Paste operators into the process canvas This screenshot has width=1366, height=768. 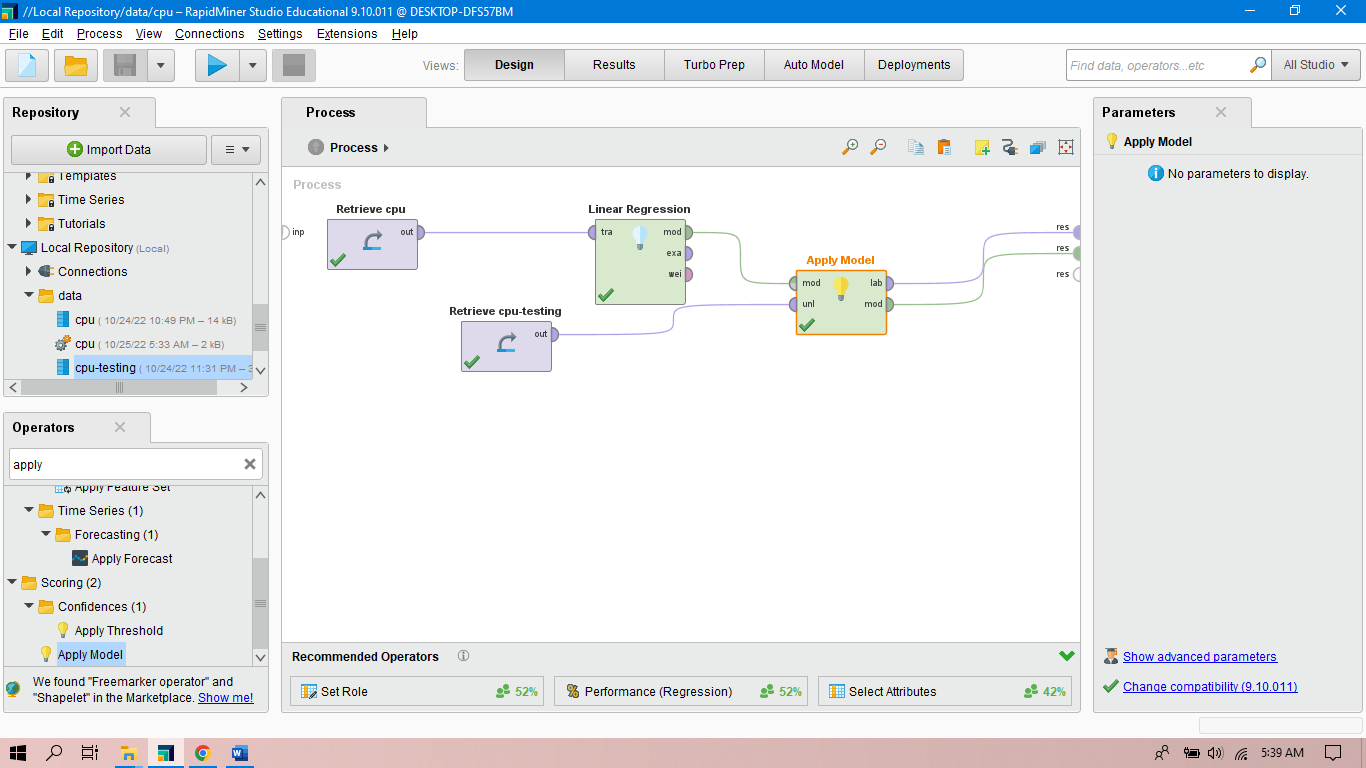pyautogui.click(x=944, y=146)
